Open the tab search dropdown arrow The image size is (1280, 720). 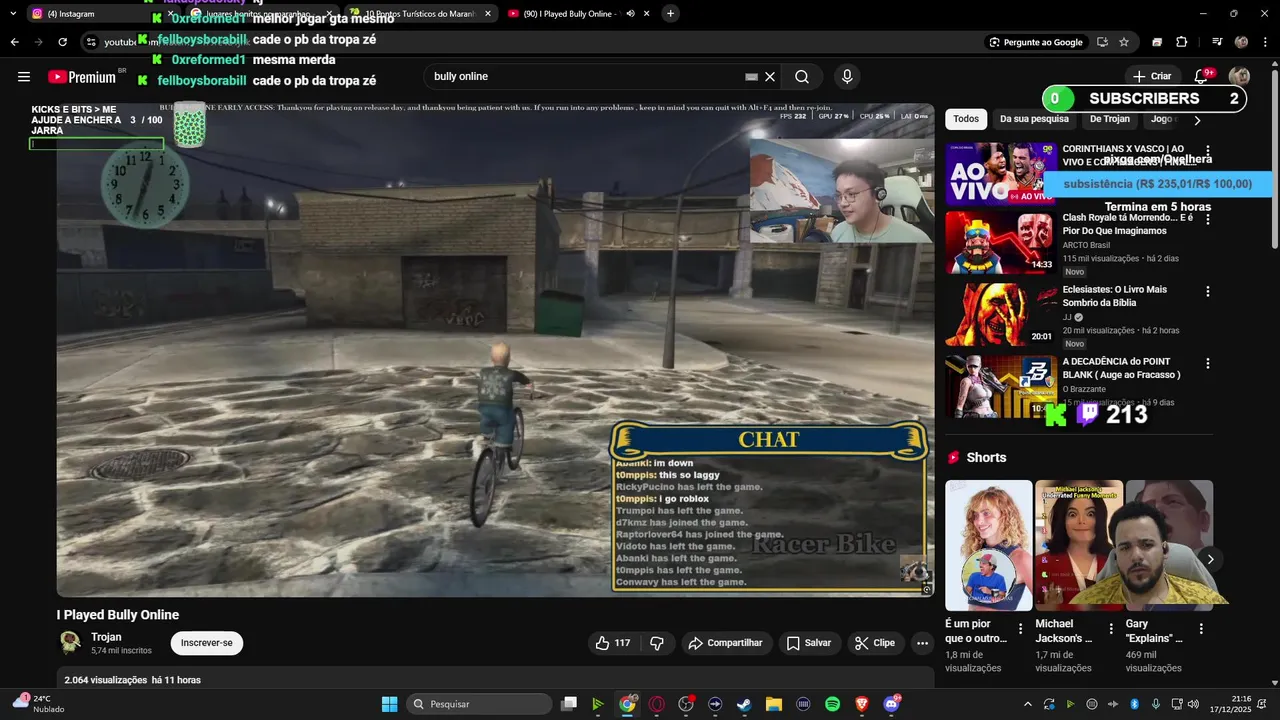pos(13,13)
